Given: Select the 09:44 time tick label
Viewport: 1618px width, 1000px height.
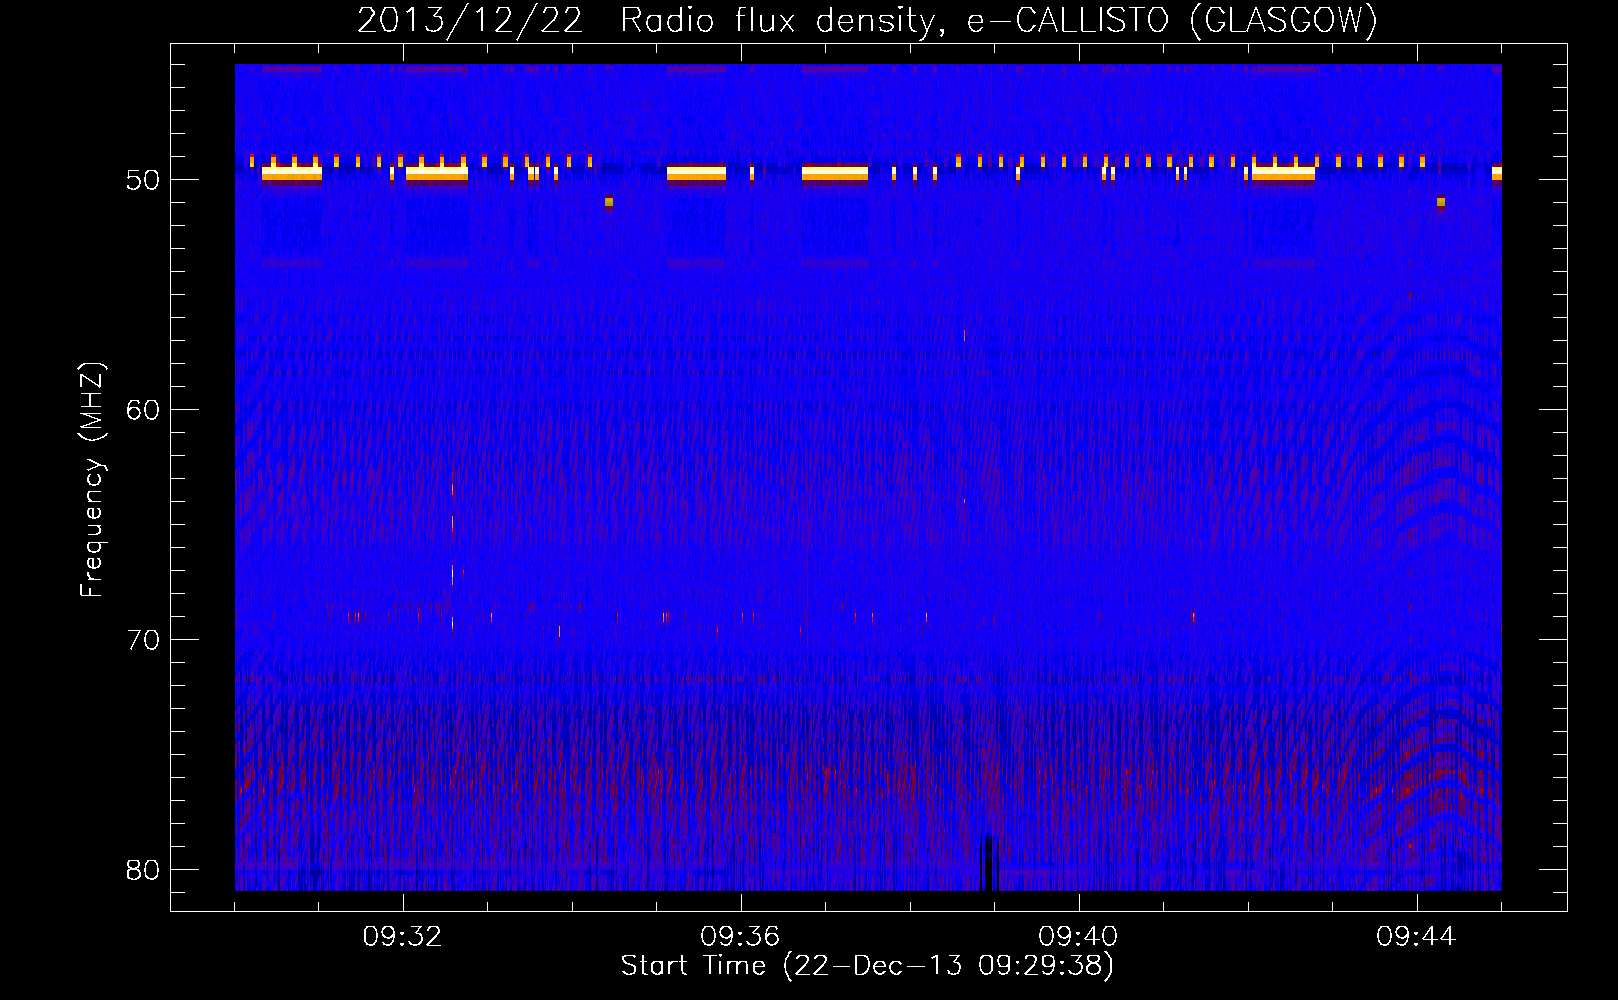Looking at the screenshot, I should coord(1416,937).
